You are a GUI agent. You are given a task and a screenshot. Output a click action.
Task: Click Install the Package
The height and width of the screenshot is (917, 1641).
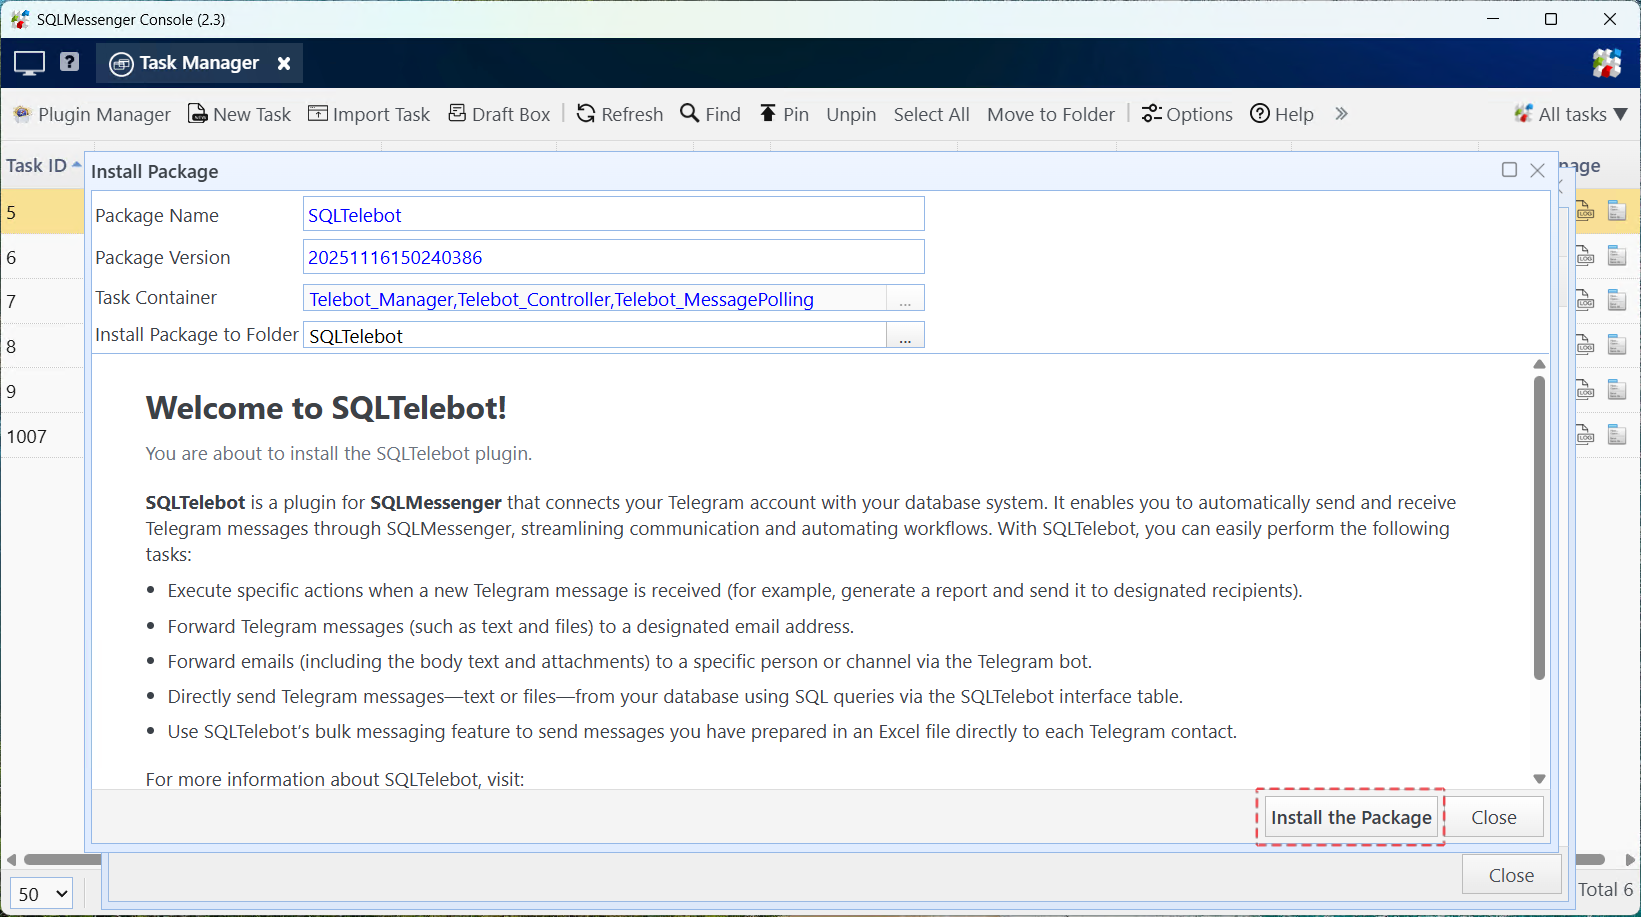[1350, 817]
